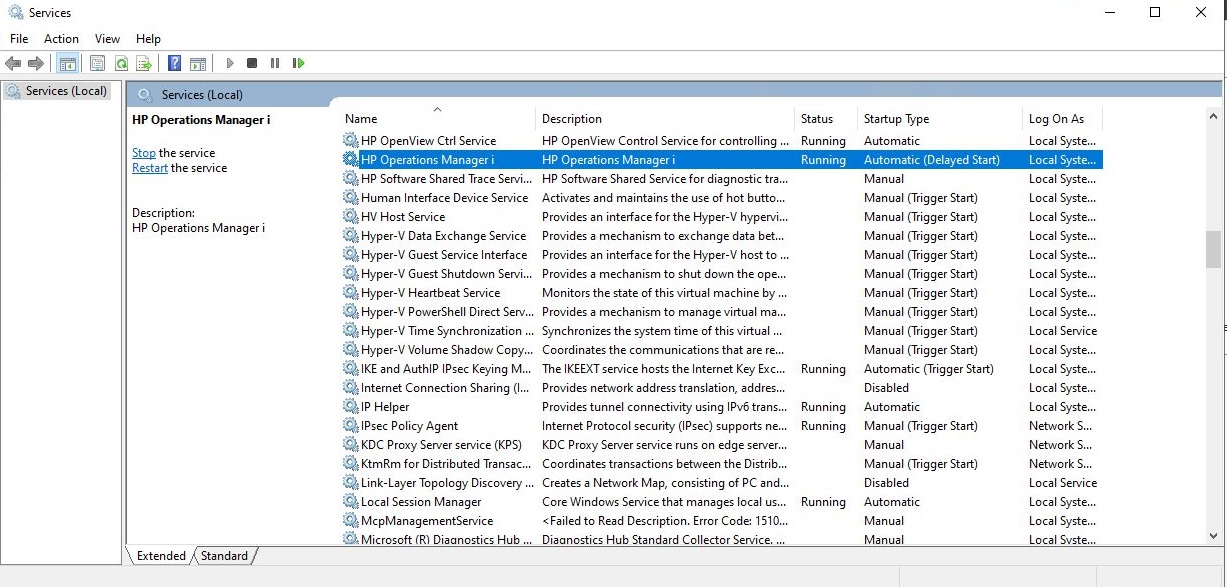Viewport: 1227px width, 587px height.
Task: Sort by the Status column header
Action: tap(826, 119)
